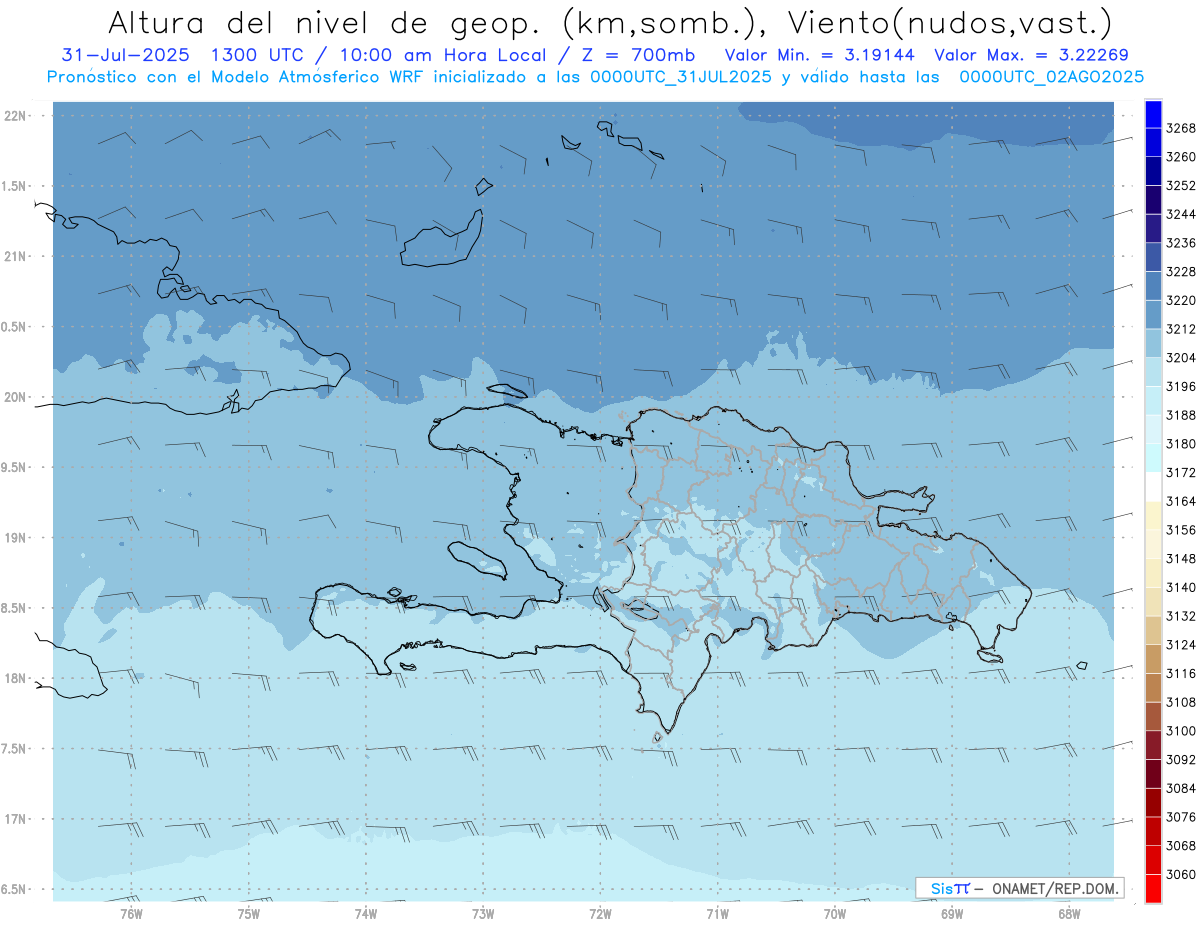
Task: Click the '3084' colorbar label
Action: point(1181,788)
